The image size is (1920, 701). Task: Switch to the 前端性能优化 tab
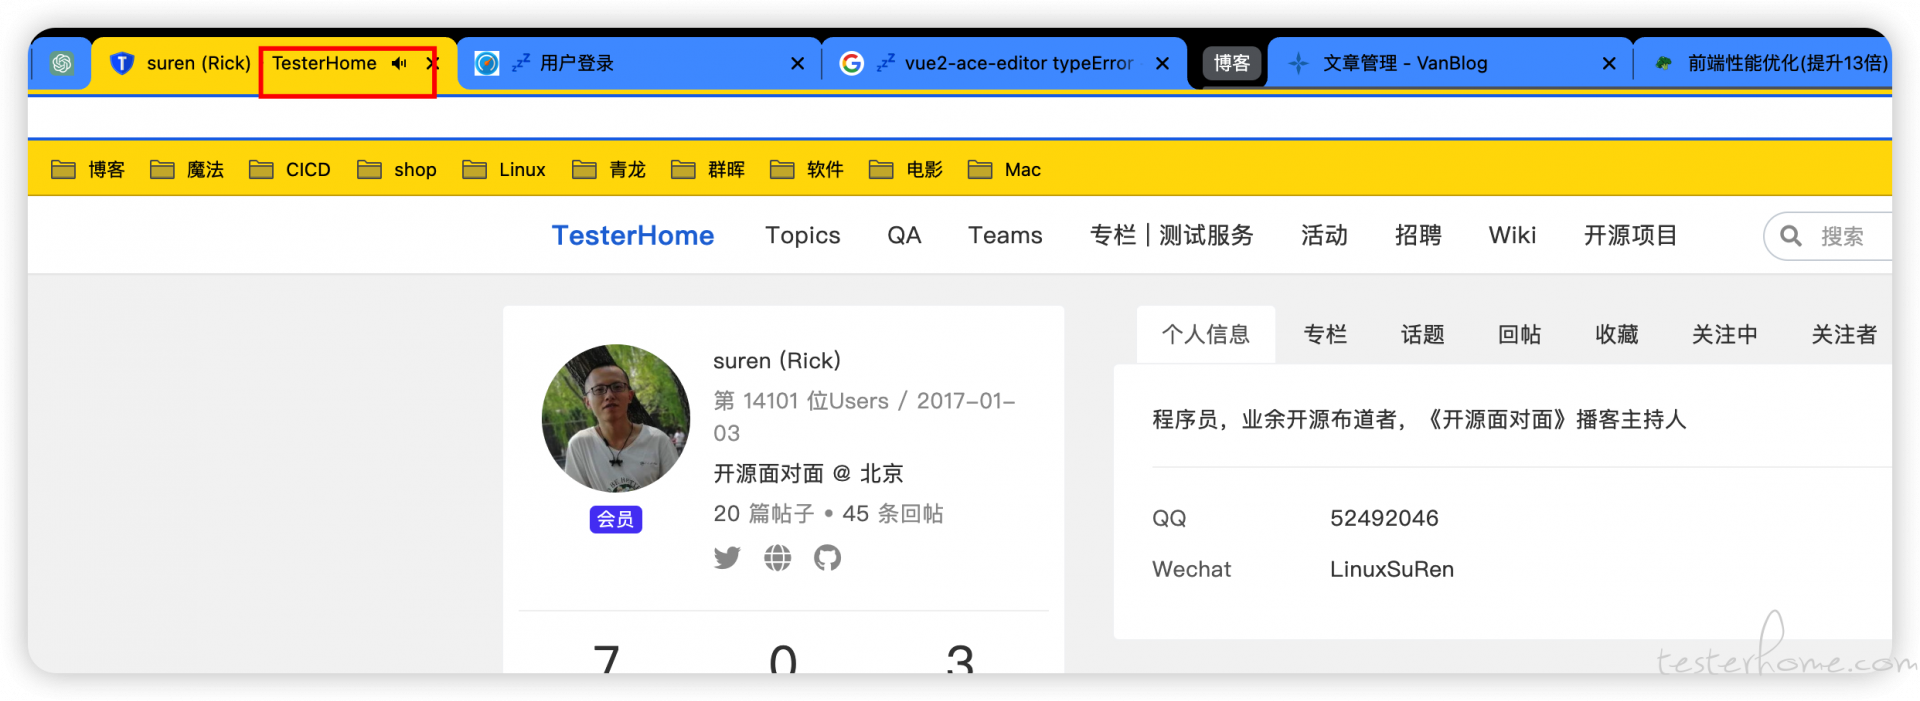tap(1764, 63)
